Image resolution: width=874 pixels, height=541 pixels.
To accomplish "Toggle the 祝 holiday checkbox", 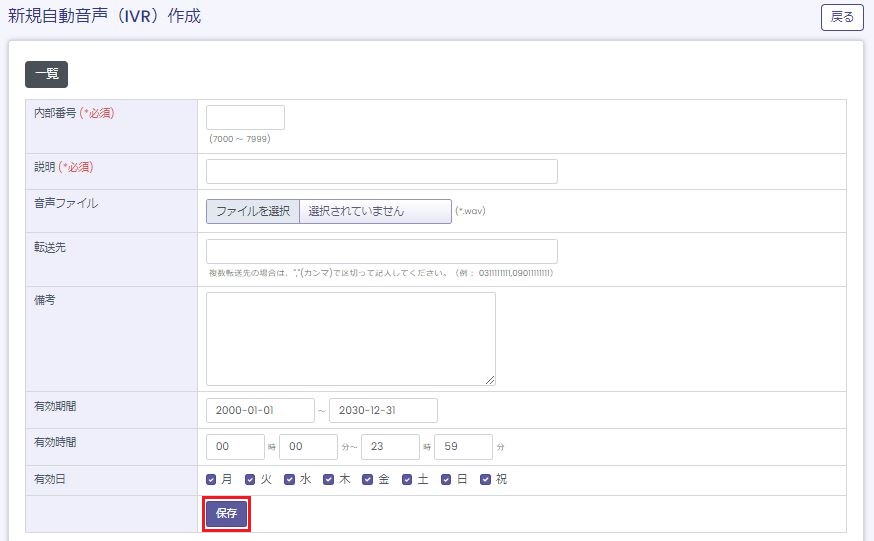I will click(x=486, y=480).
